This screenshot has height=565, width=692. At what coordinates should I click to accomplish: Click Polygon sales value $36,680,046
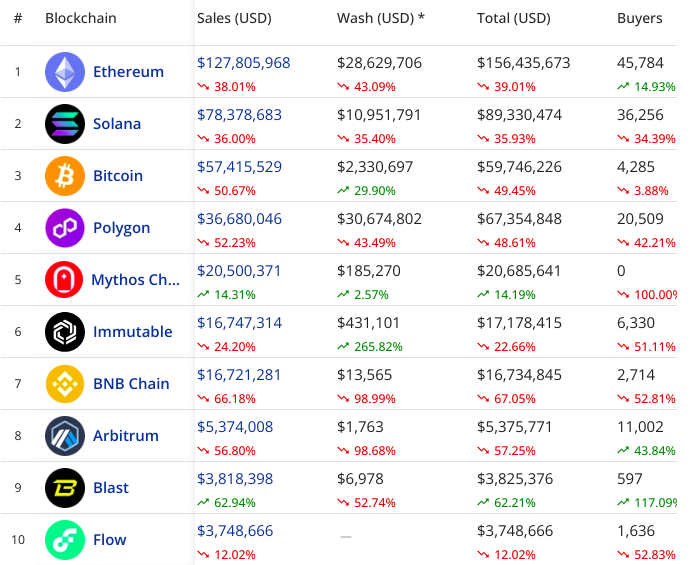click(x=239, y=219)
